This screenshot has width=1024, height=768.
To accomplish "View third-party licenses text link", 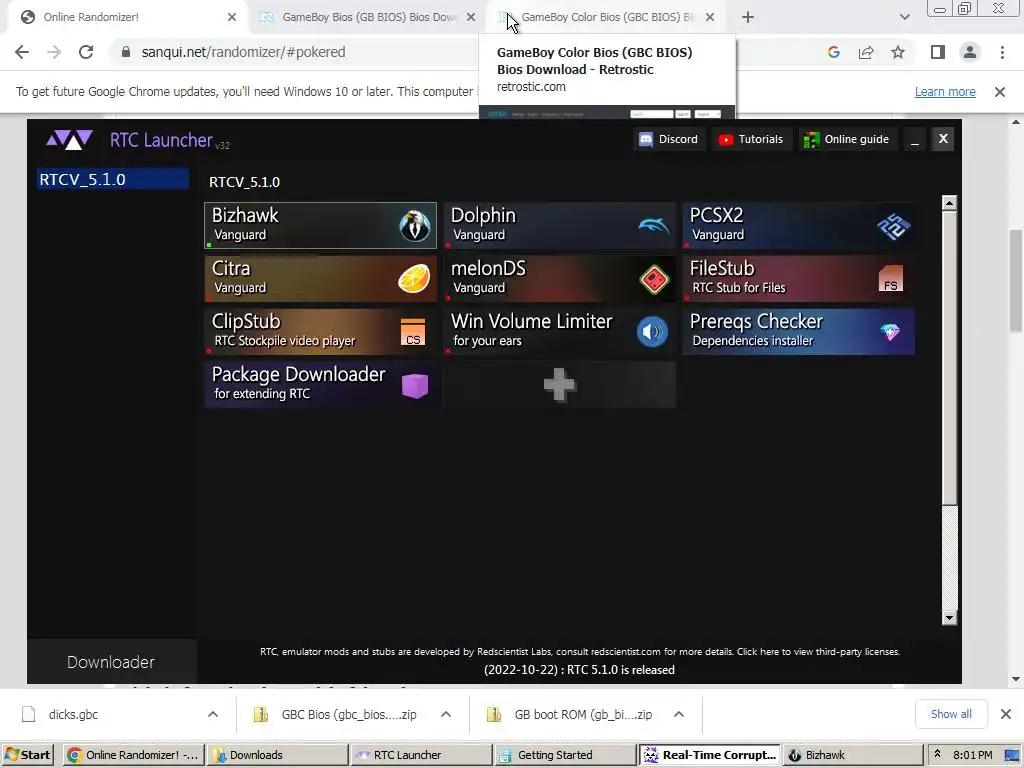I will (818, 652).
